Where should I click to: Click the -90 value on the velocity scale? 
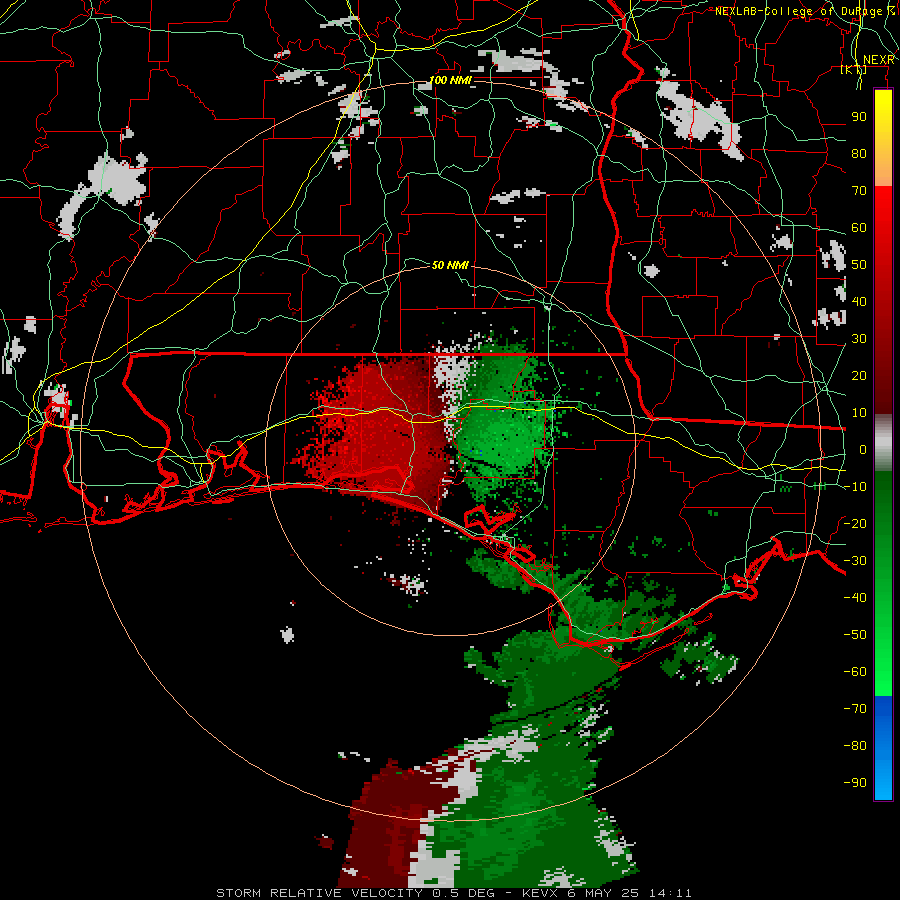pos(855,783)
